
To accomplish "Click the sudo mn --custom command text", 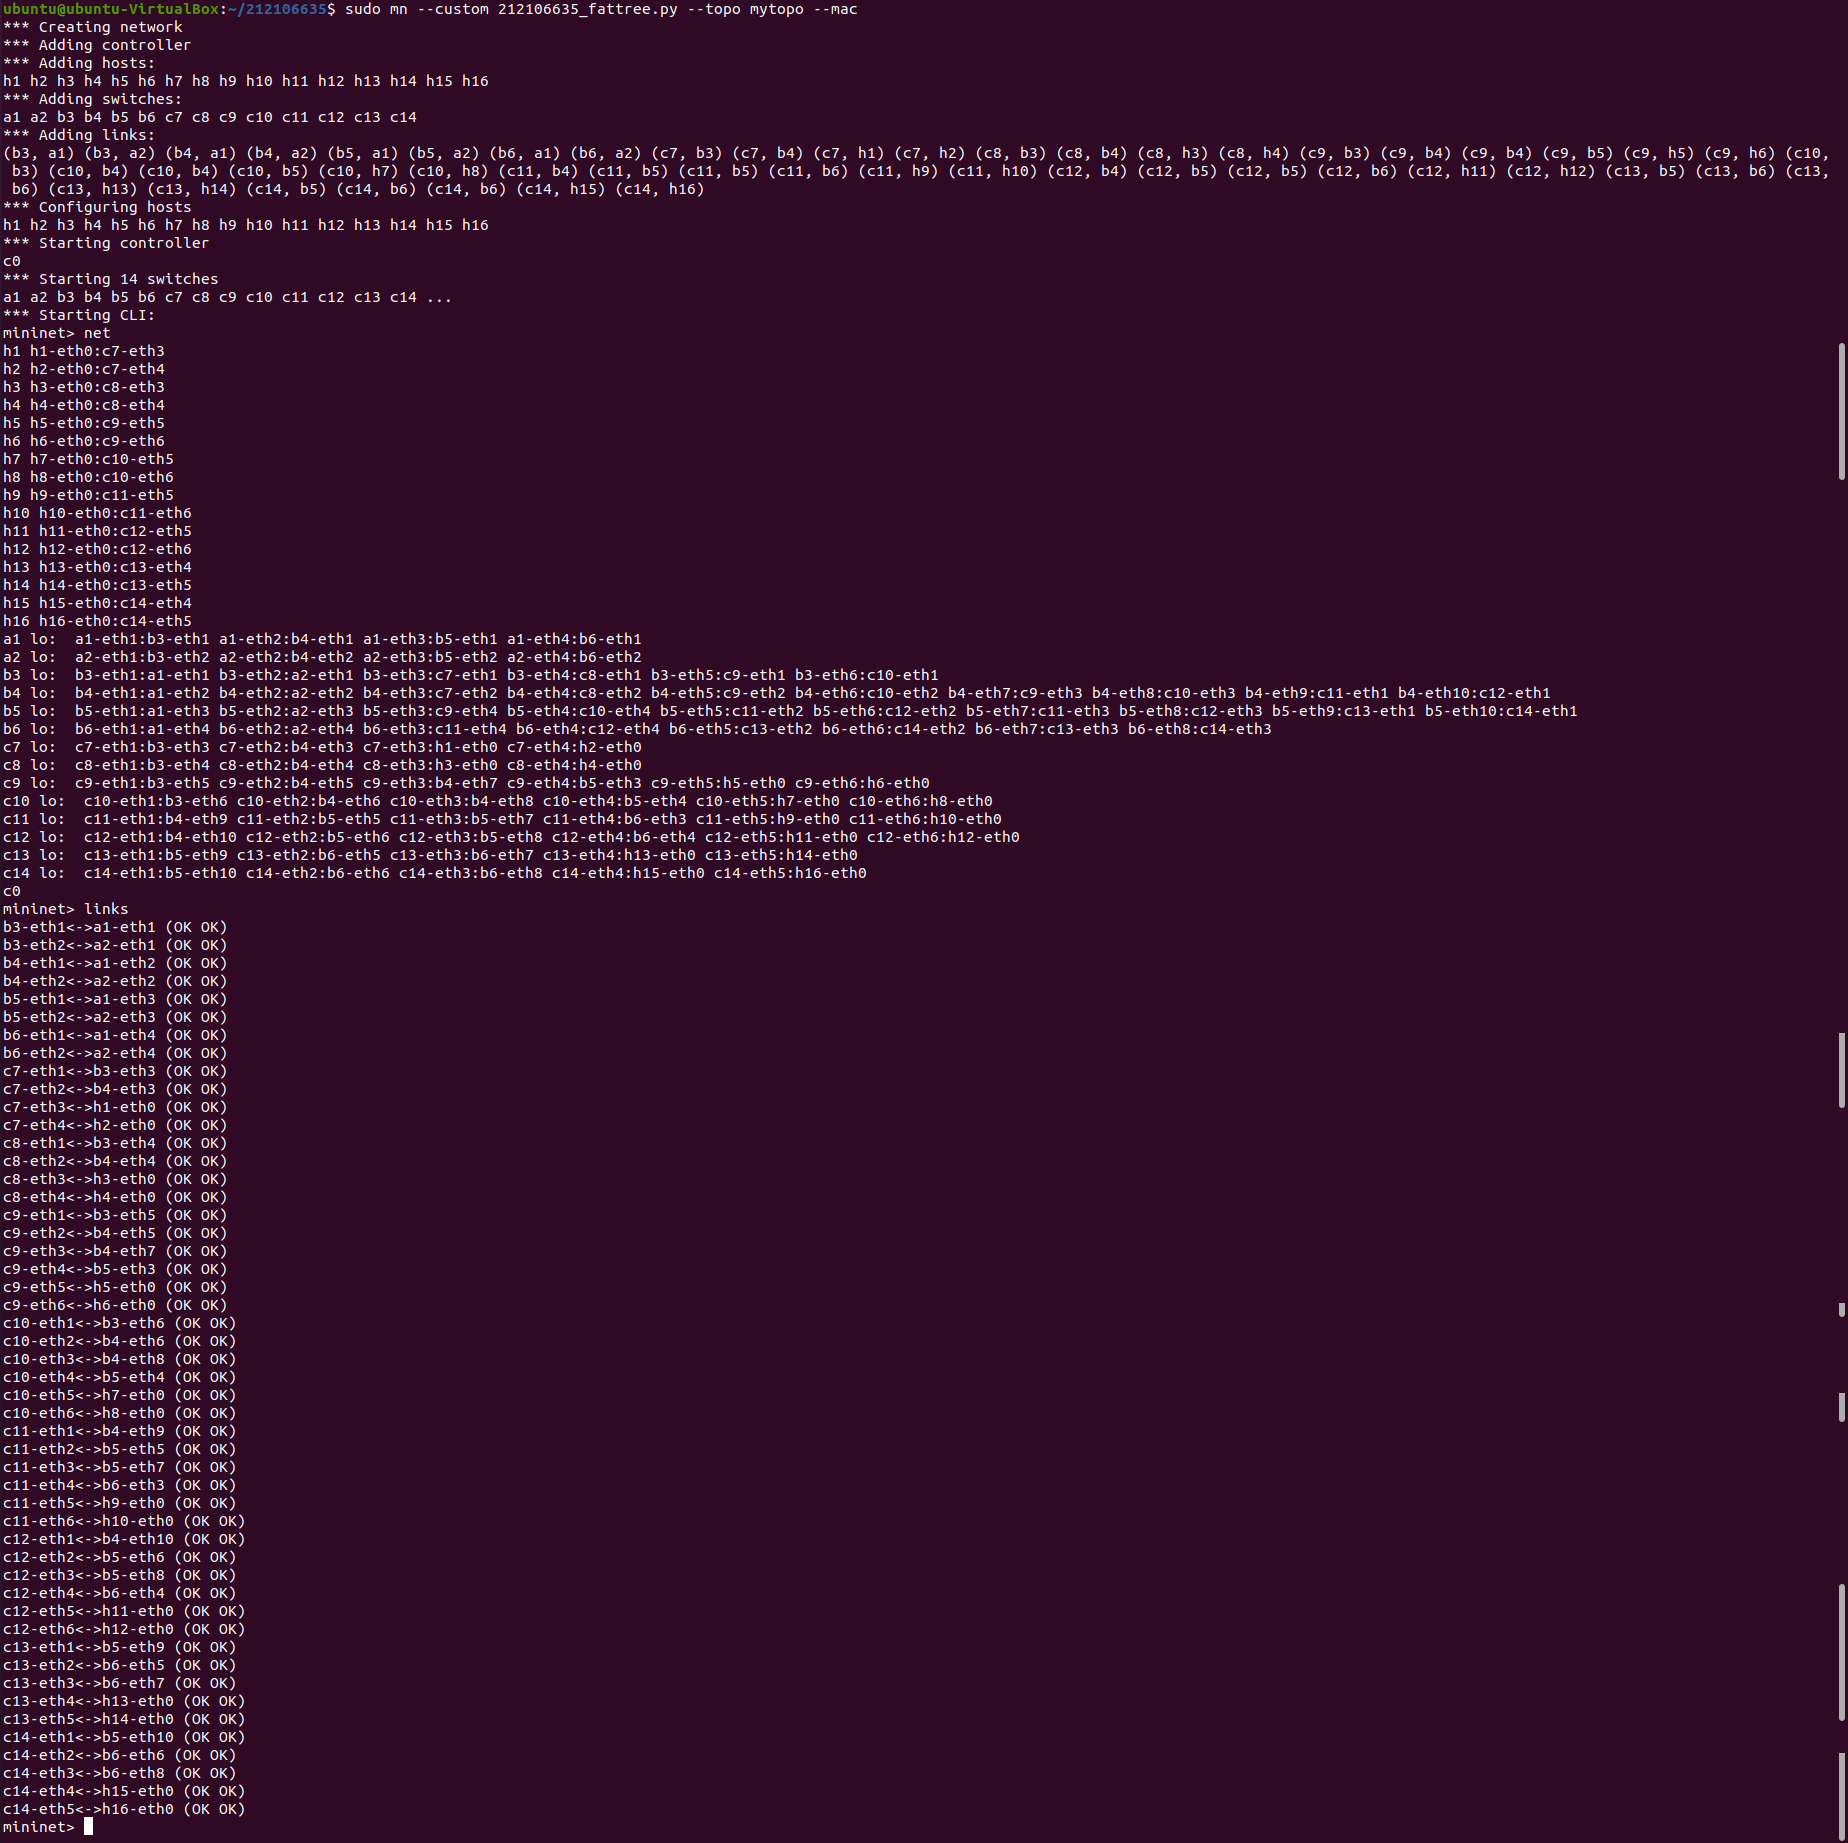I will point(601,9).
